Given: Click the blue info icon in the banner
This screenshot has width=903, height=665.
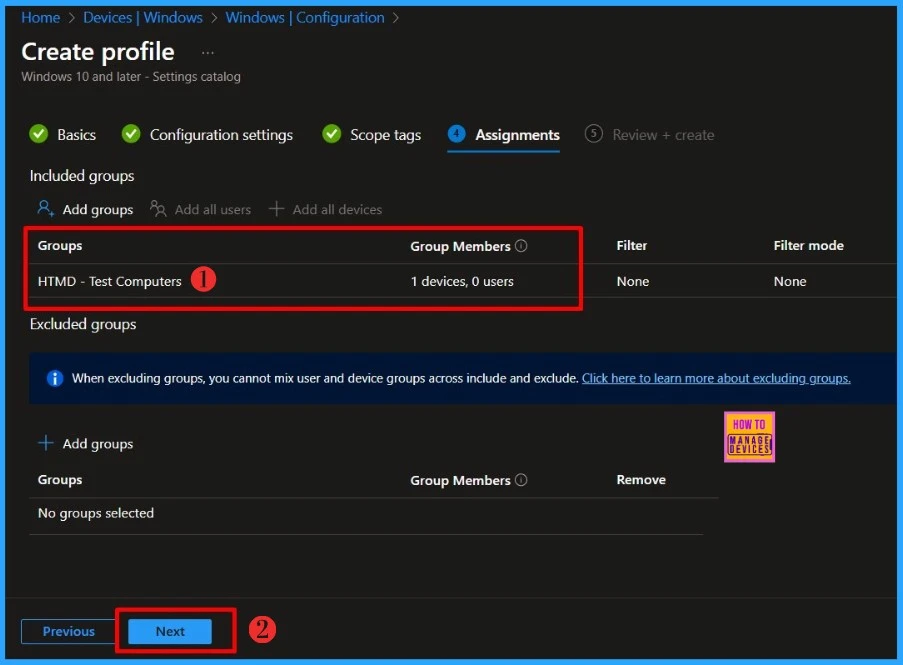Looking at the screenshot, I should (55, 378).
